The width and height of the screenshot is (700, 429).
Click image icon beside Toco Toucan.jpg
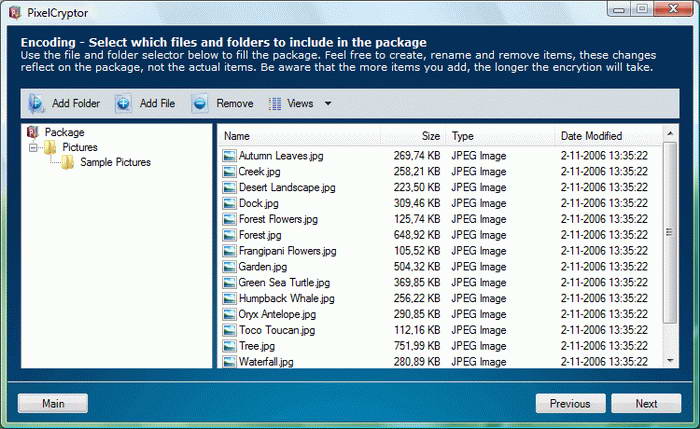click(x=229, y=330)
